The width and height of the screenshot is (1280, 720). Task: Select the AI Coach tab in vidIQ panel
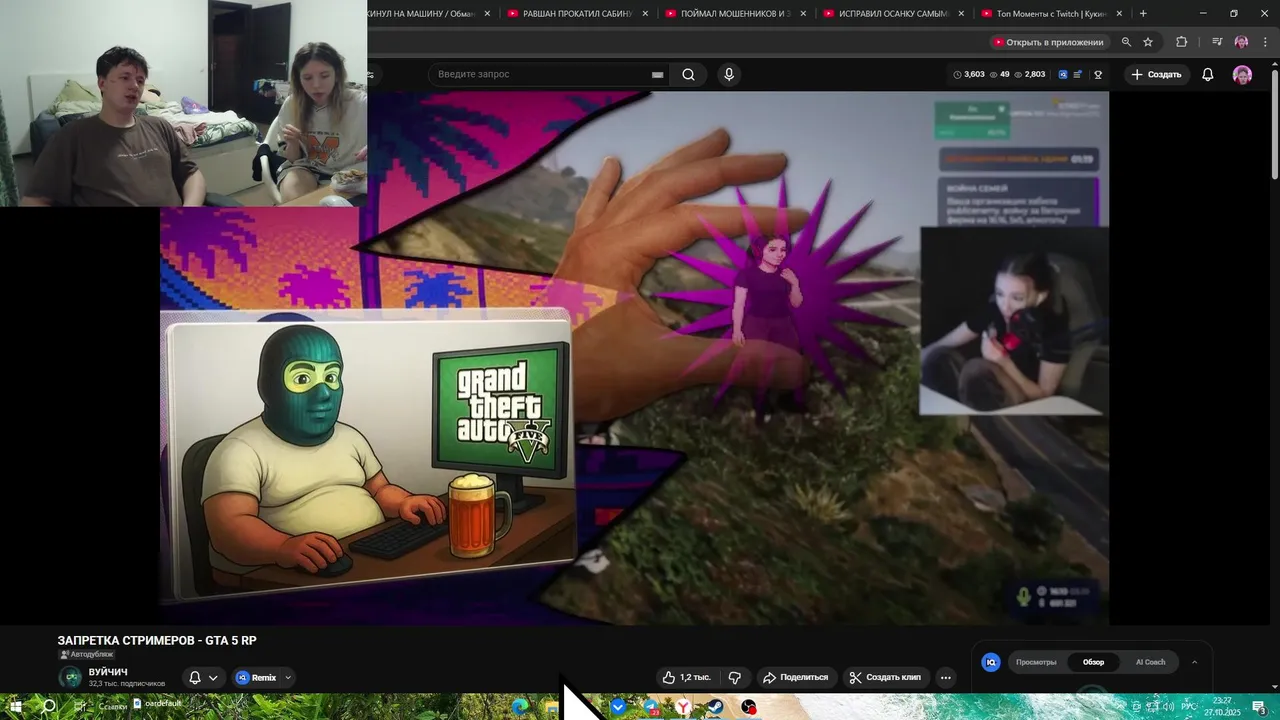1150,662
